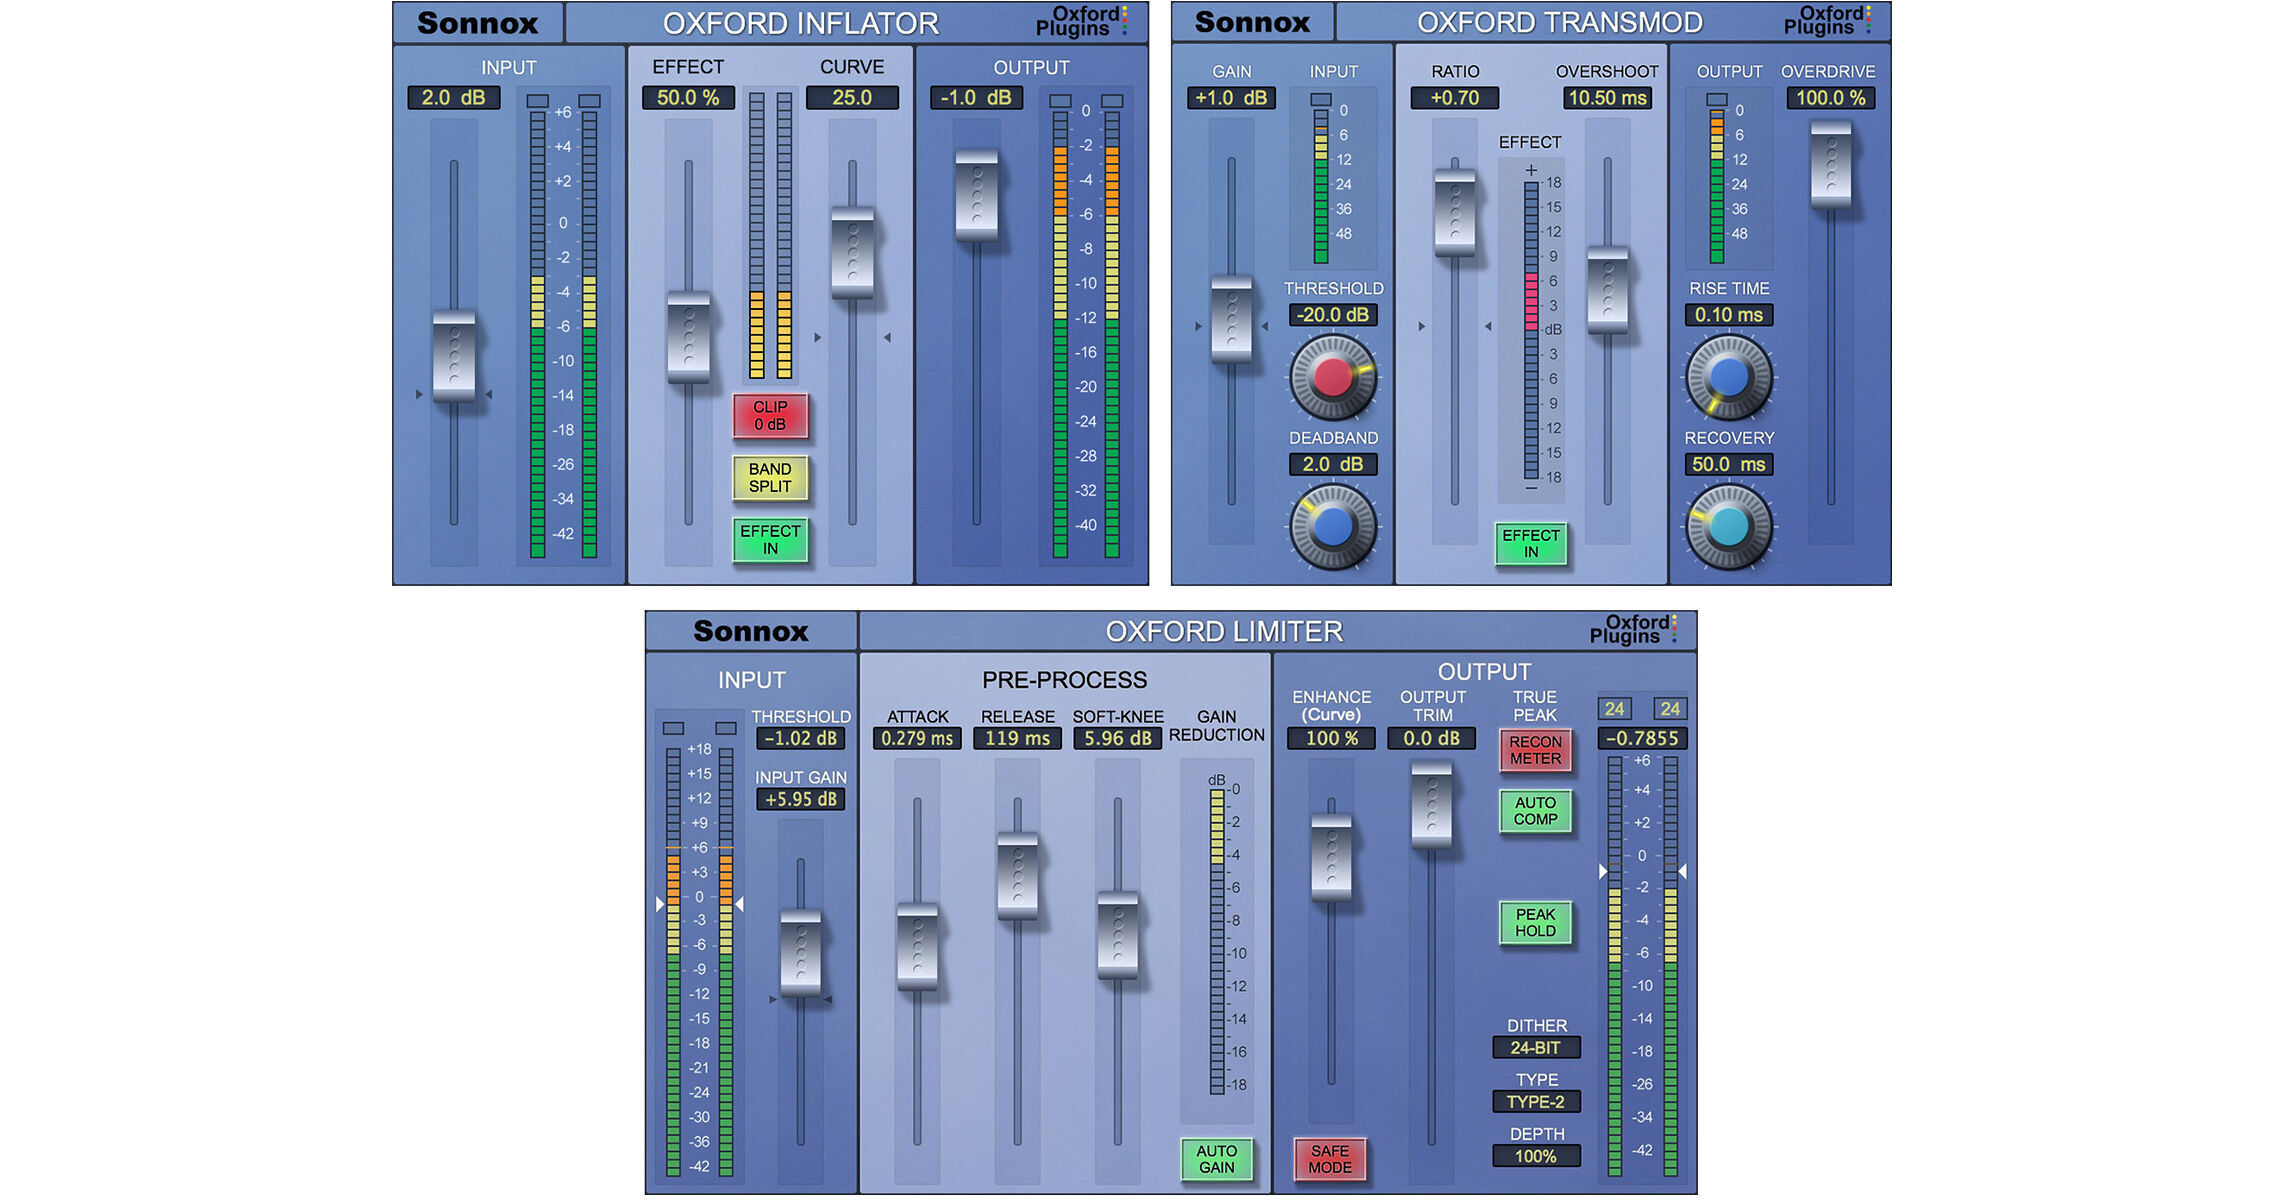Viewport: 2285px width, 1200px height.
Task: Click the red THRESHOLD knob in TransMod
Action: click(1332, 377)
